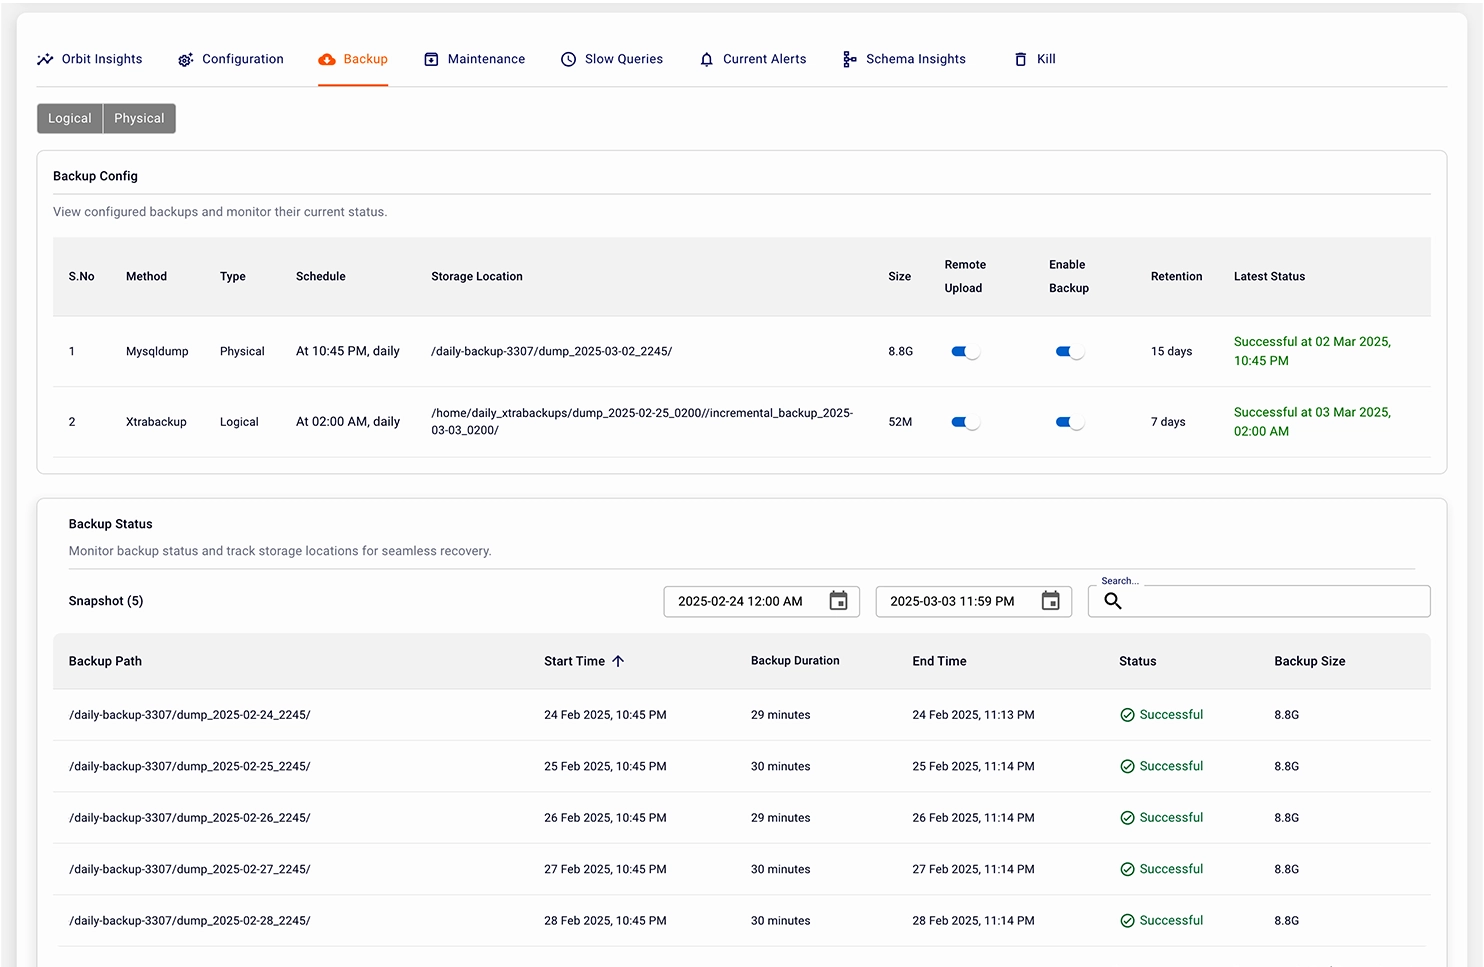
Task: Click the Kill trash icon
Action: [x=1020, y=60]
